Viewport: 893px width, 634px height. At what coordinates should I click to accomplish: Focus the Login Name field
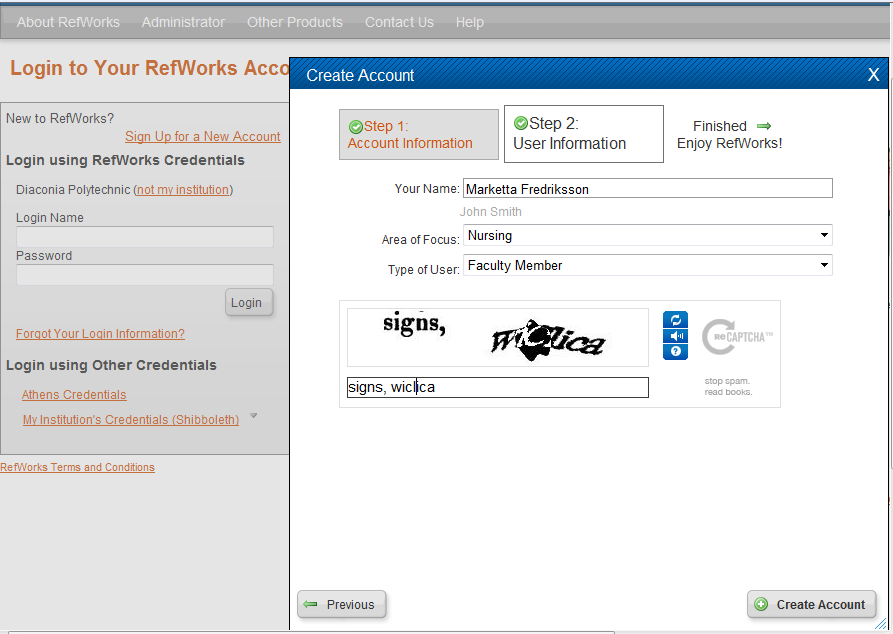point(145,237)
